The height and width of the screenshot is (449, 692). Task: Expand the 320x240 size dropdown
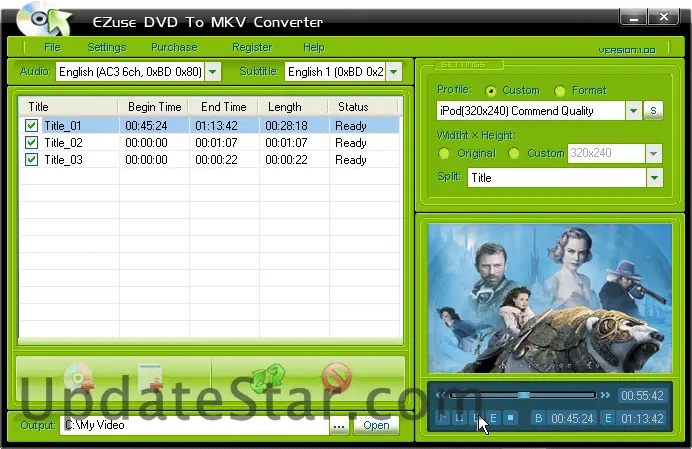pyautogui.click(x=654, y=154)
